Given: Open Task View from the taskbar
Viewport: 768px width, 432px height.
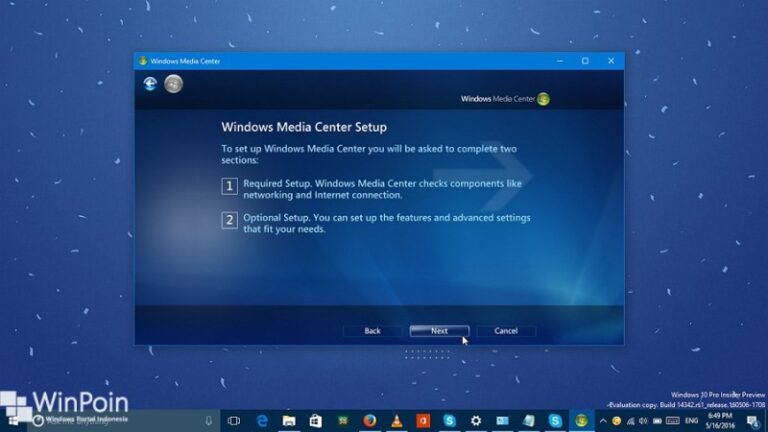Looking at the screenshot, I should coord(234,421).
